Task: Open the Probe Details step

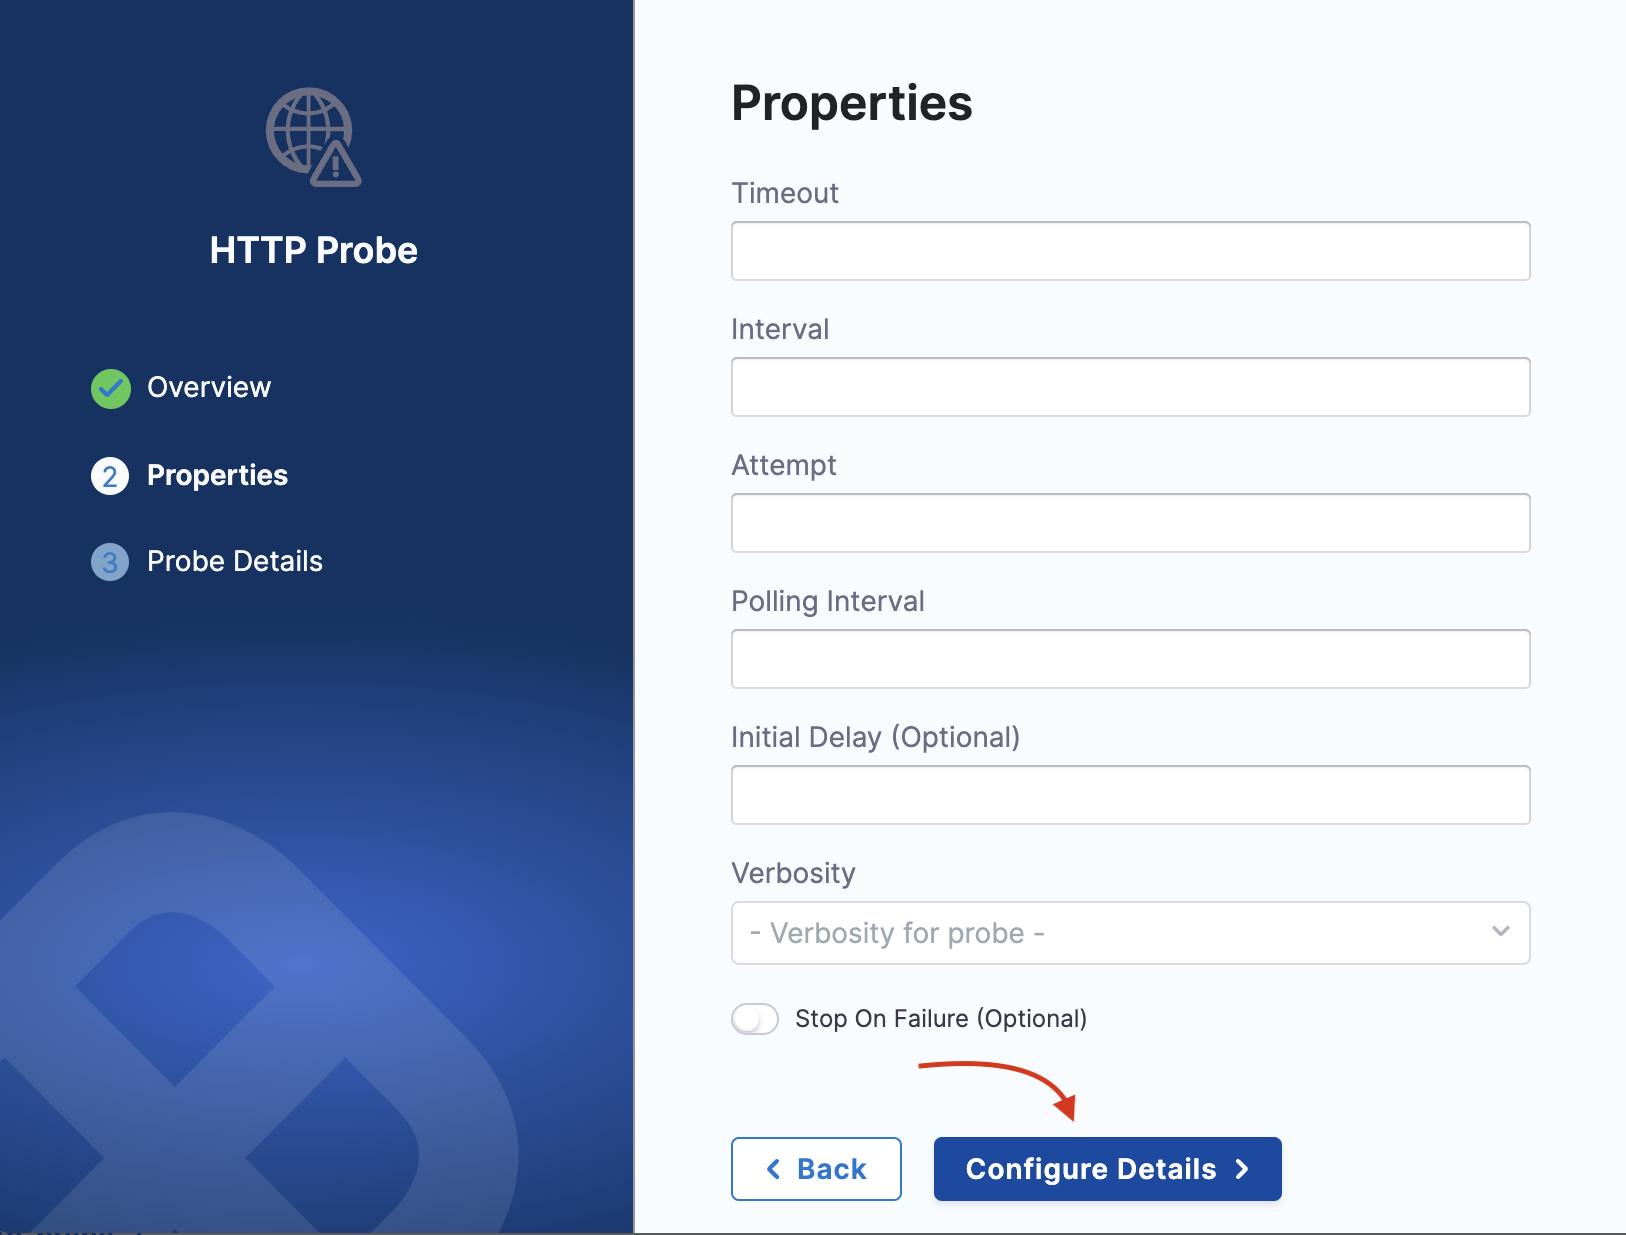Action: tap(235, 562)
